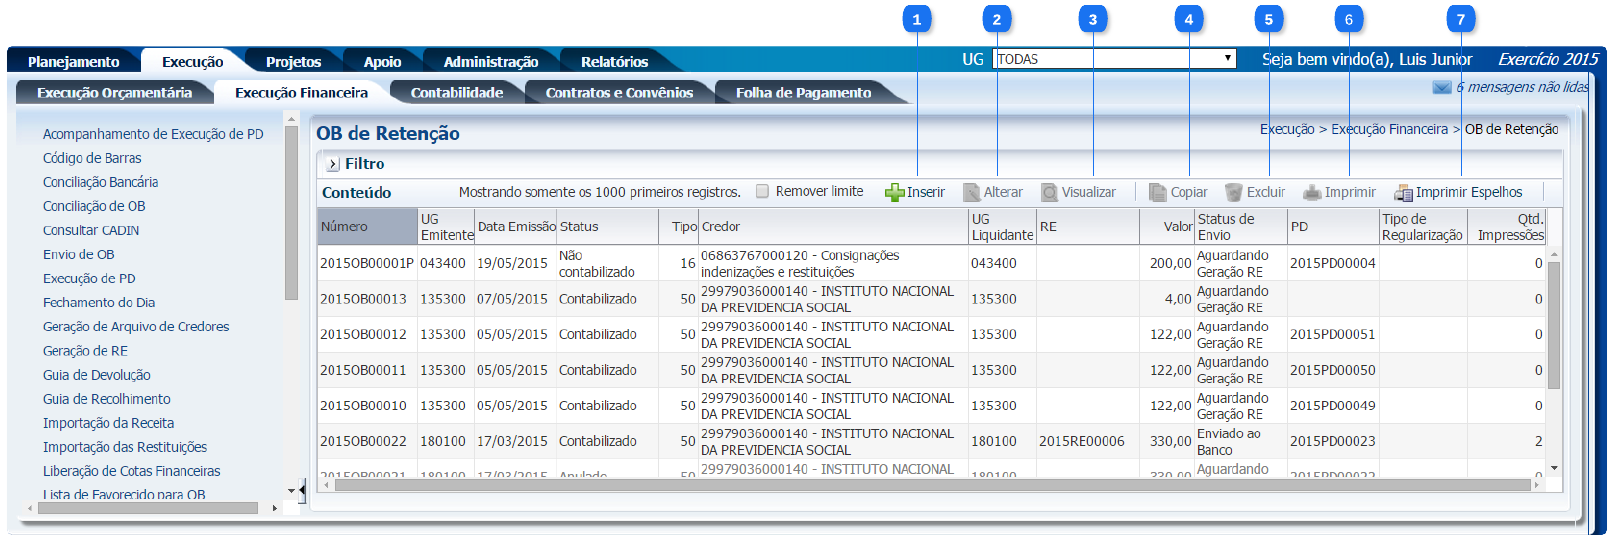Switch to the Contabilidade tab
Viewport: 1609px width, 535px height.
tap(456, 93)
